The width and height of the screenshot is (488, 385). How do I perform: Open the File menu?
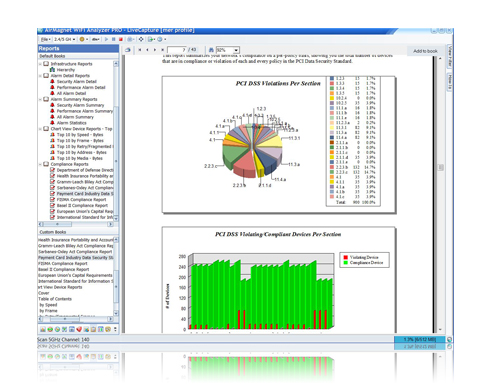click(46, 39)
